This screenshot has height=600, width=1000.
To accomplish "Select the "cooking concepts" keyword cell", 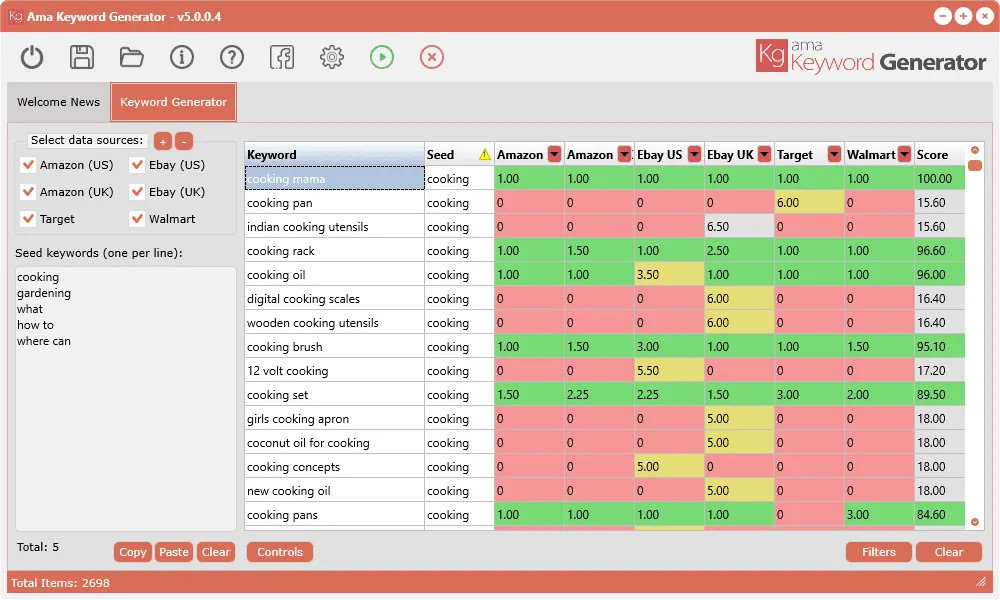I will [335, 467].
